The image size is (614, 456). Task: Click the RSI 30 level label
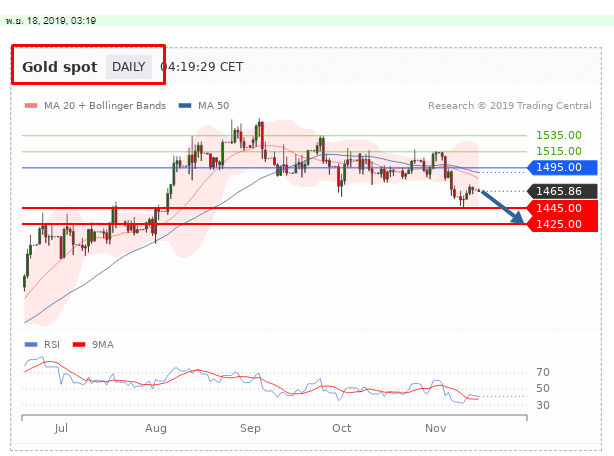click(x=543, y=405)
